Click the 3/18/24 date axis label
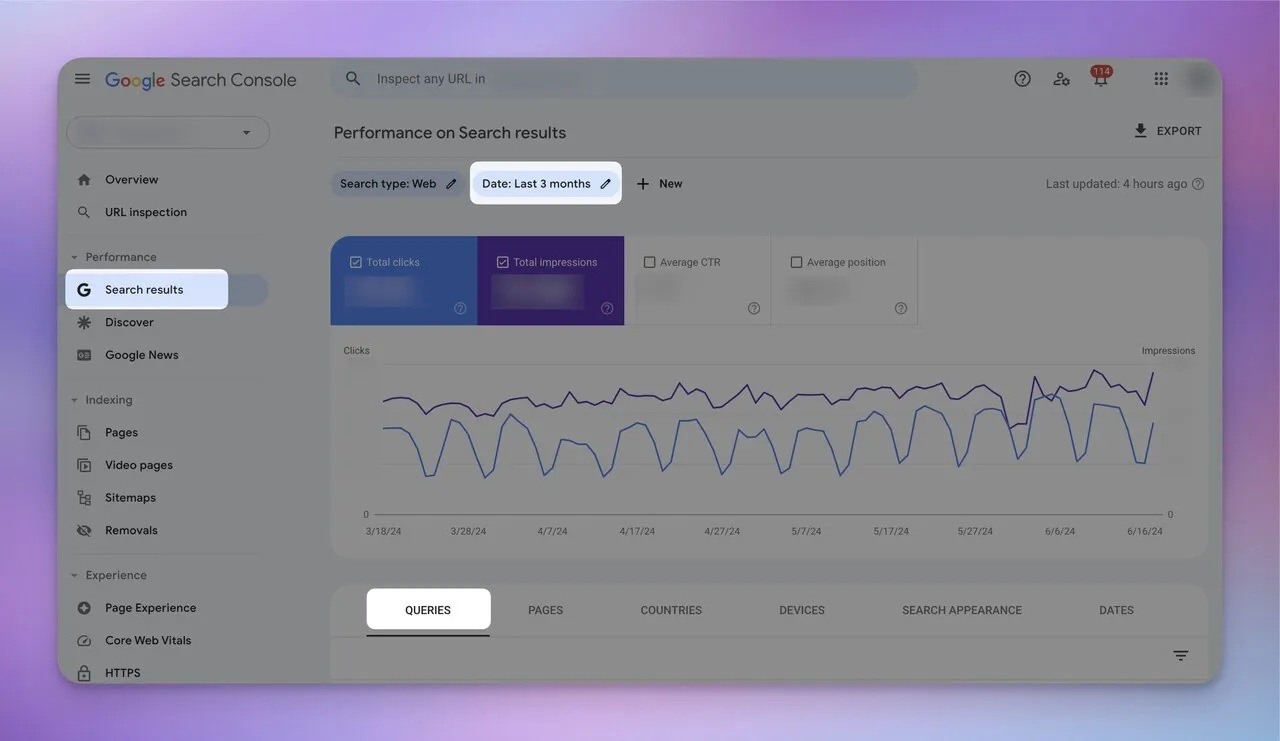This screenshot has width=1280, height=741. click(x=384, y=531)
